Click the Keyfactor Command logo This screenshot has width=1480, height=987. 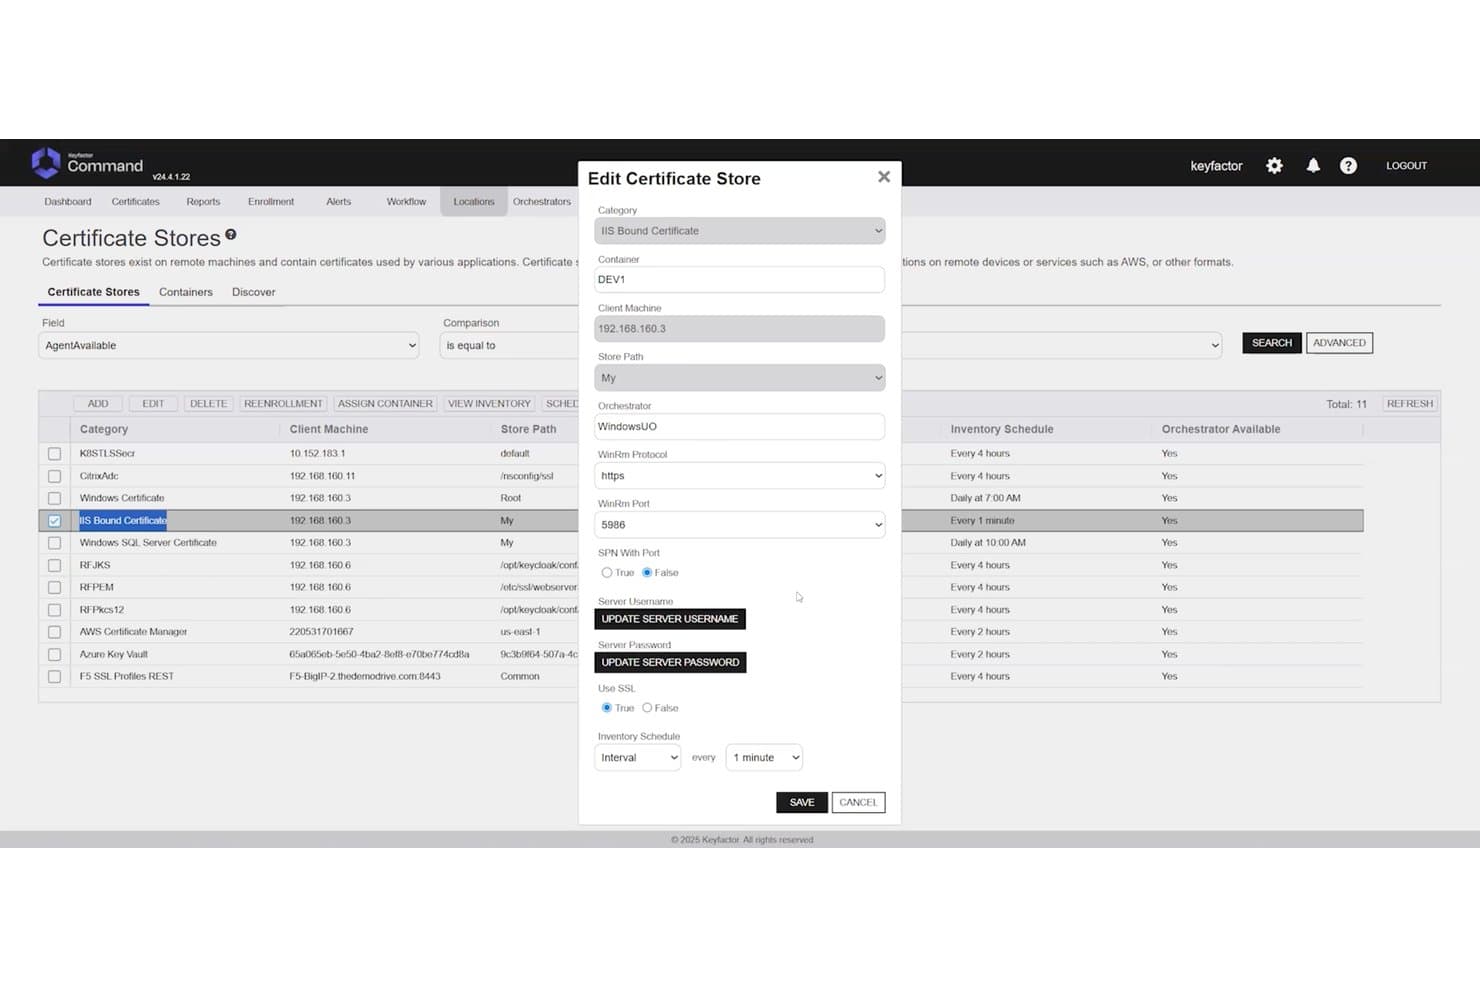point(88,164)
